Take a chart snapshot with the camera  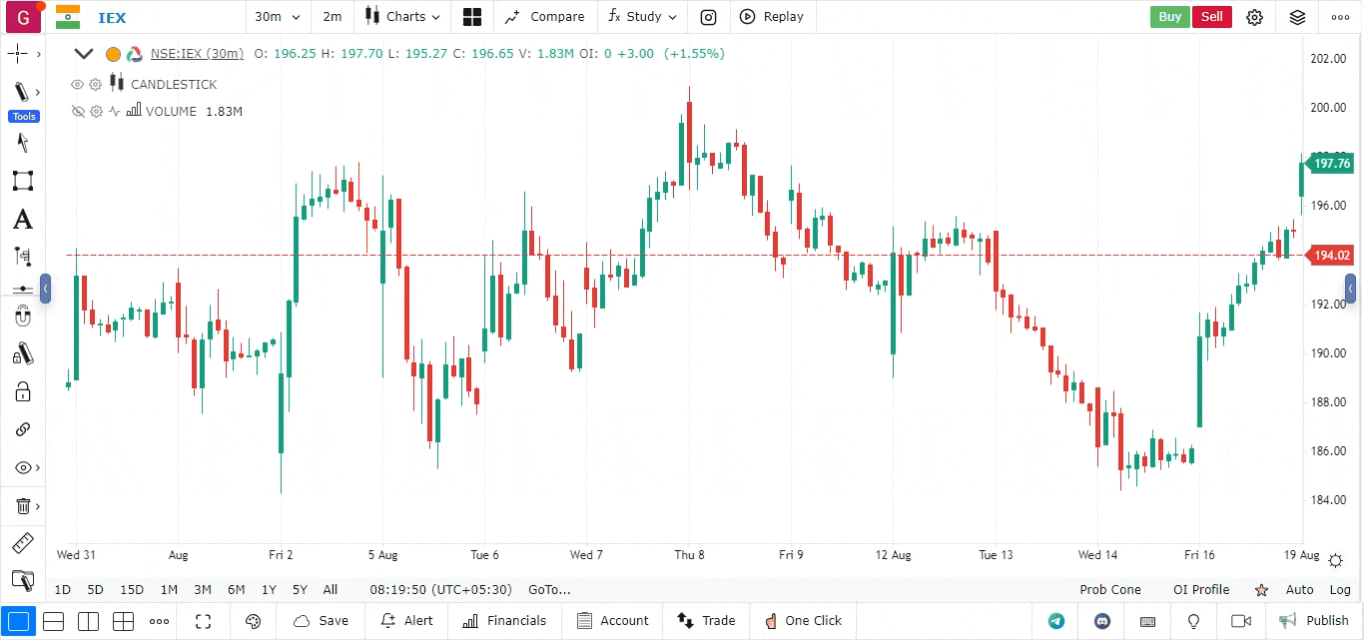coord(708,17)
